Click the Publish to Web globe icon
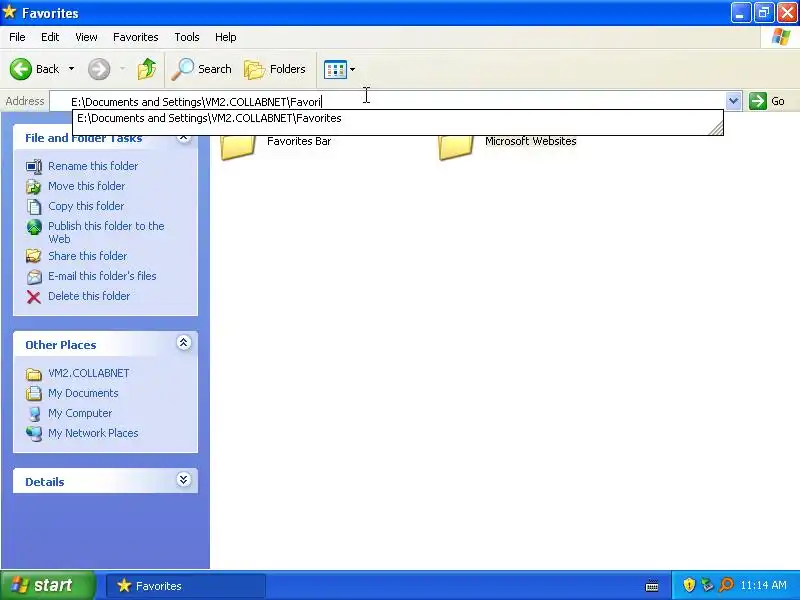800x600 pixels. [34, 227]
